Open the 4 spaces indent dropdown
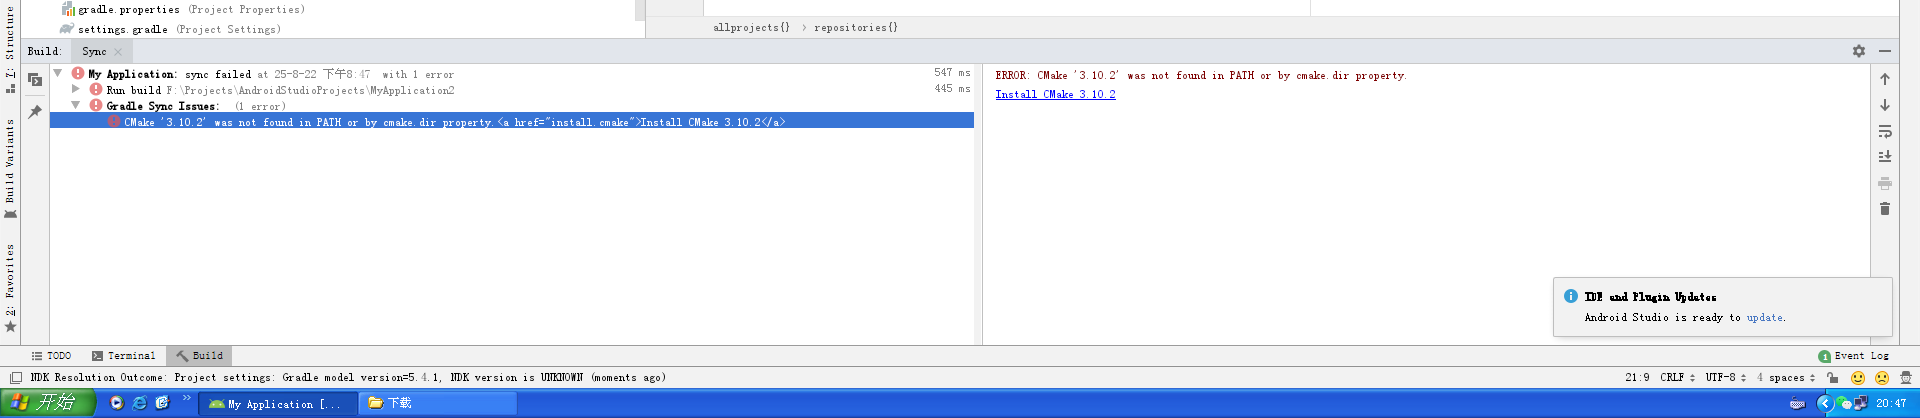Image resolution: width=1920 pixels, height=418 pixels. click(1786, 378)
